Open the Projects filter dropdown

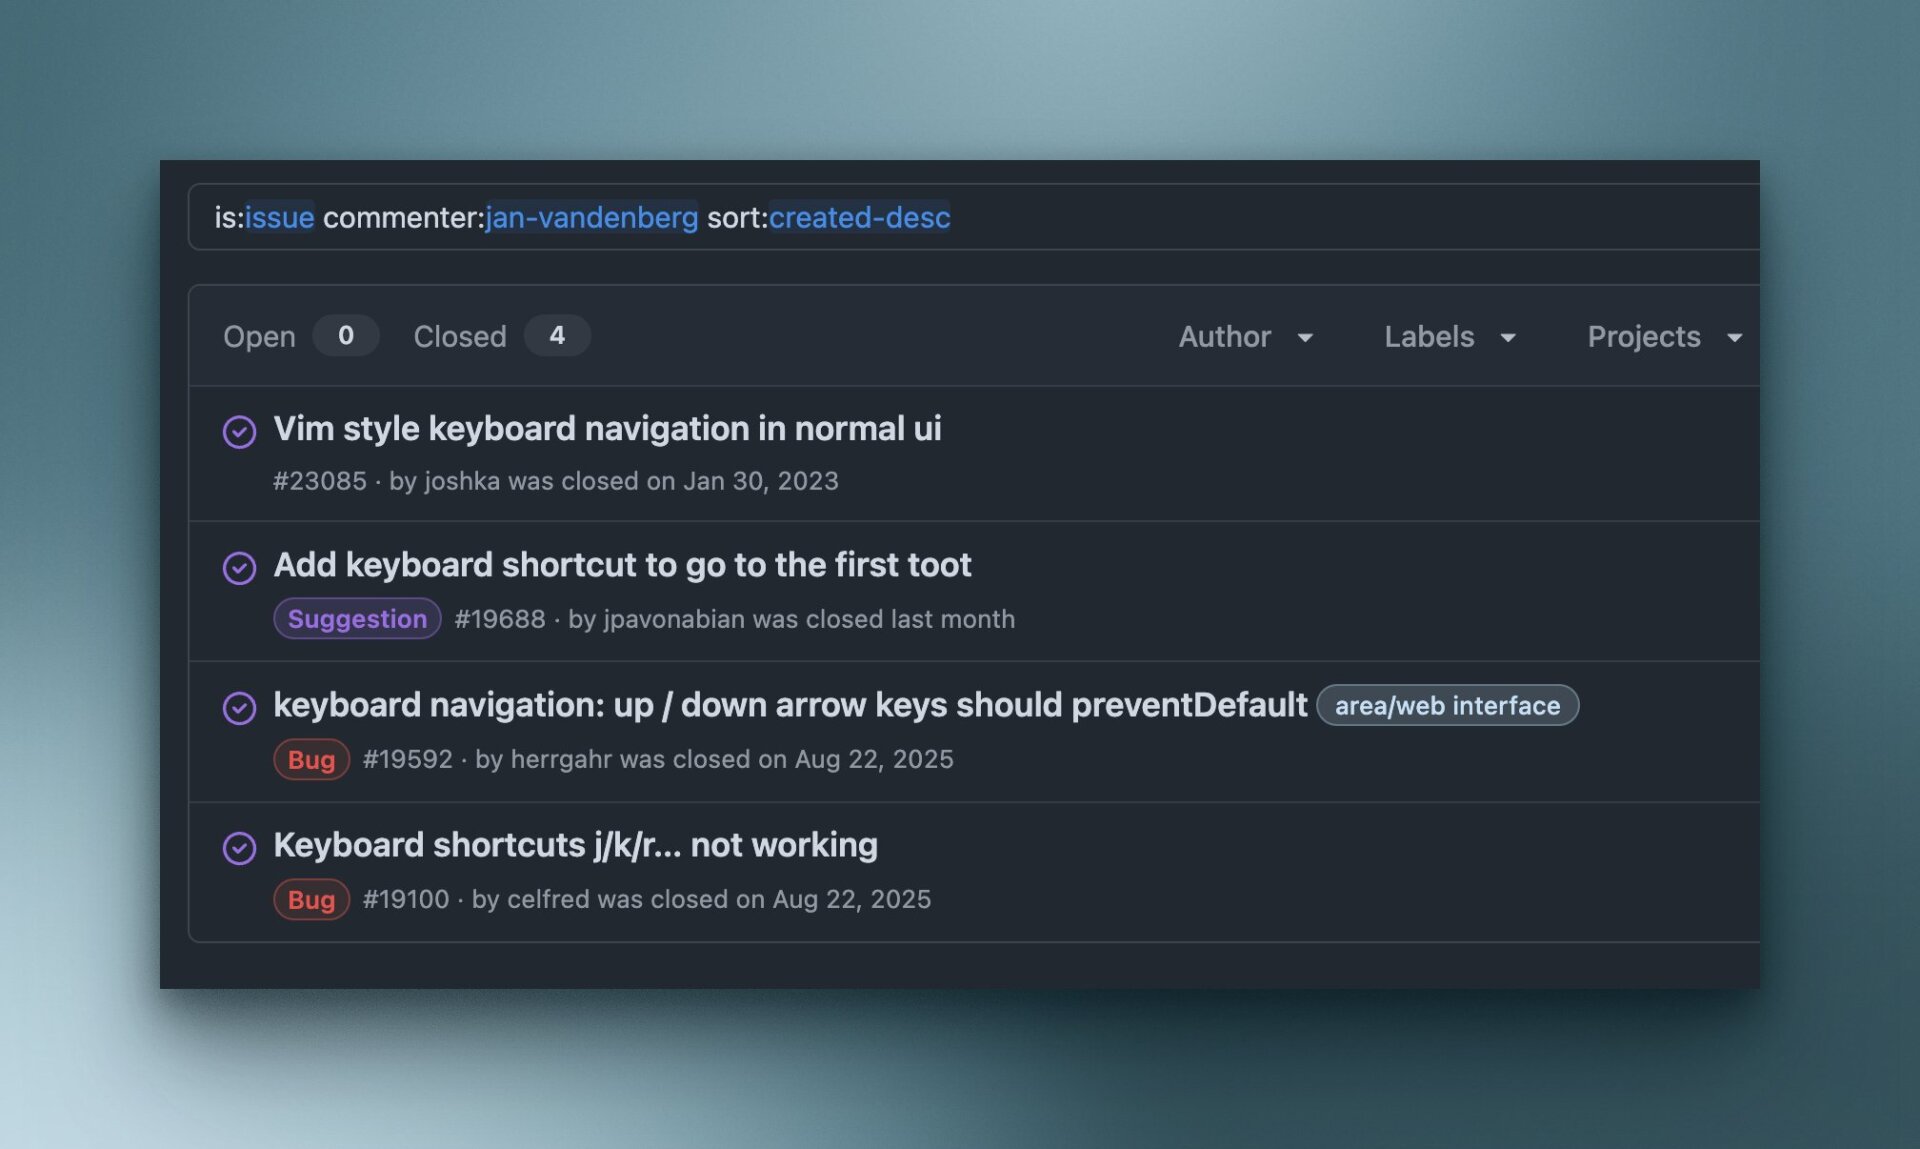[x=1660, y=337]
